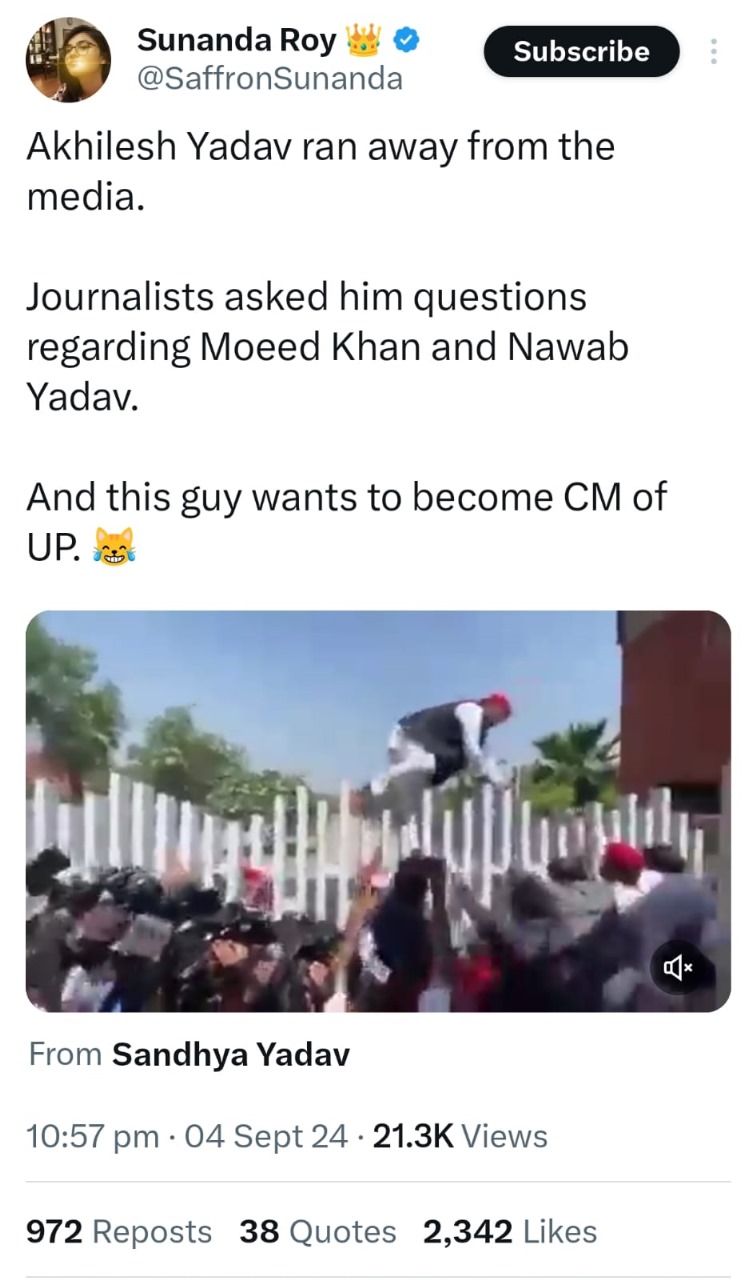The image size is (756, 1280).
Task: View the 972 Reposts list
Action: [119, 1232]
